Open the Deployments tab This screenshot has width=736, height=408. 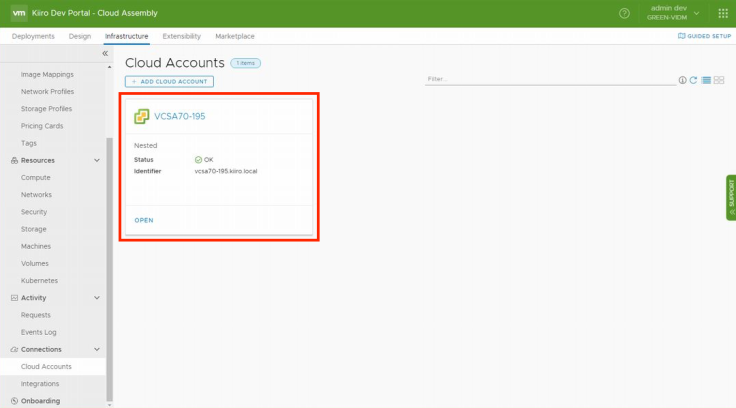[x=33, y=36]
